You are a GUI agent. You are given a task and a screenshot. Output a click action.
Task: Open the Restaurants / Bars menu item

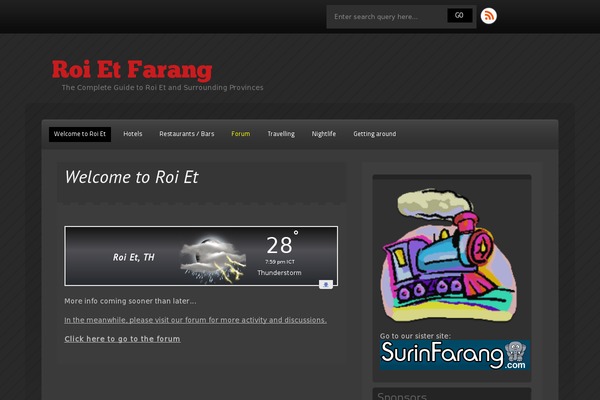(187, 134)
